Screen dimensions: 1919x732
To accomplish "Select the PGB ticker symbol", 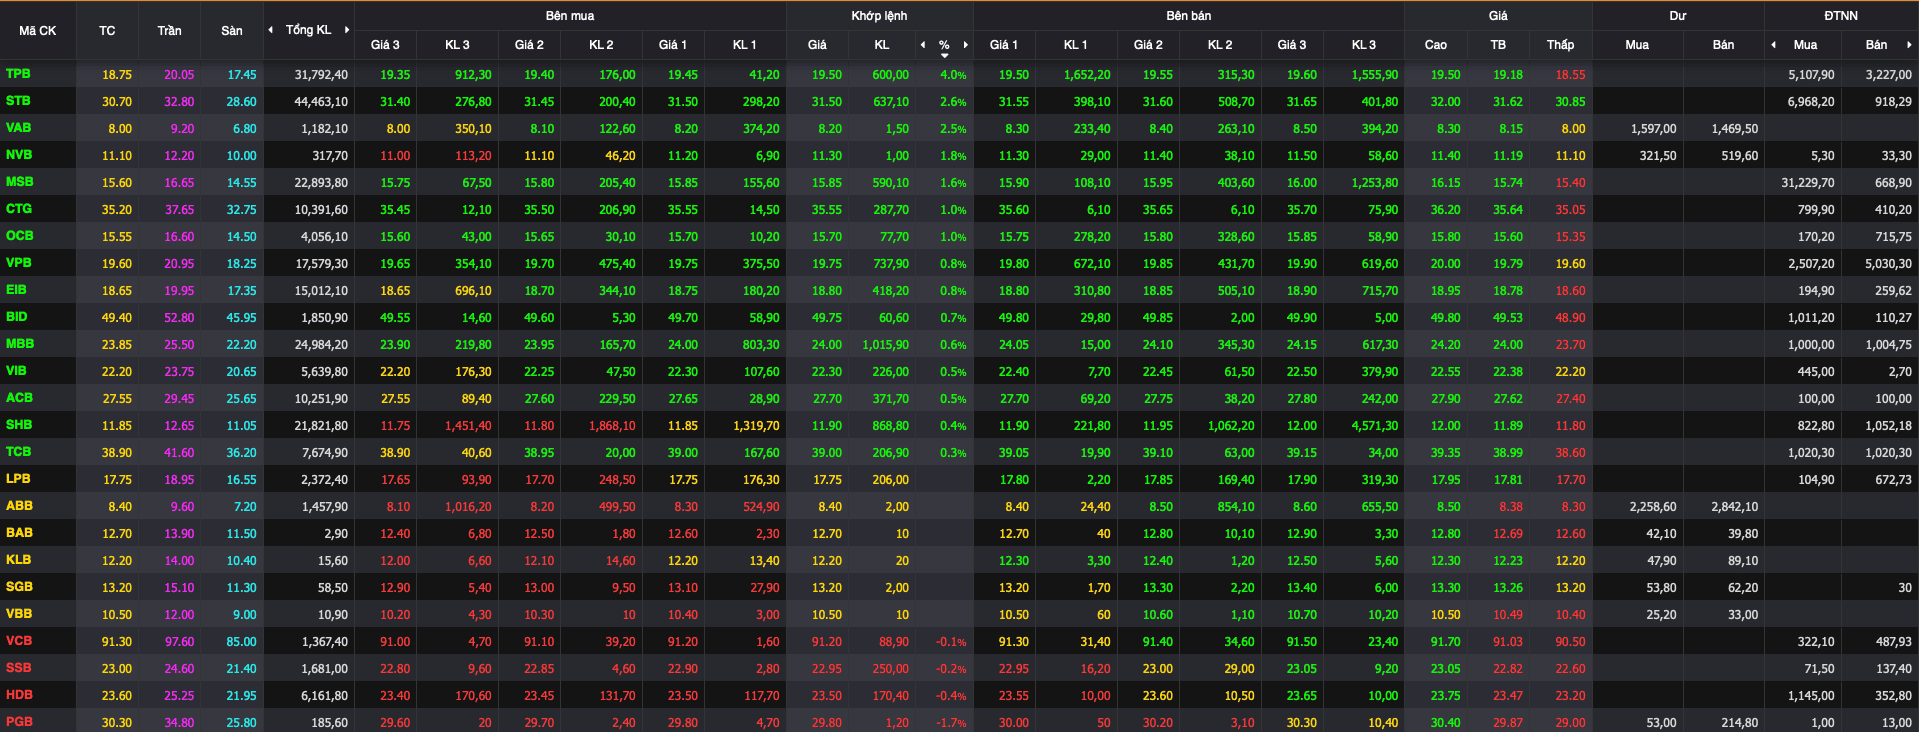I will (19, 722).
